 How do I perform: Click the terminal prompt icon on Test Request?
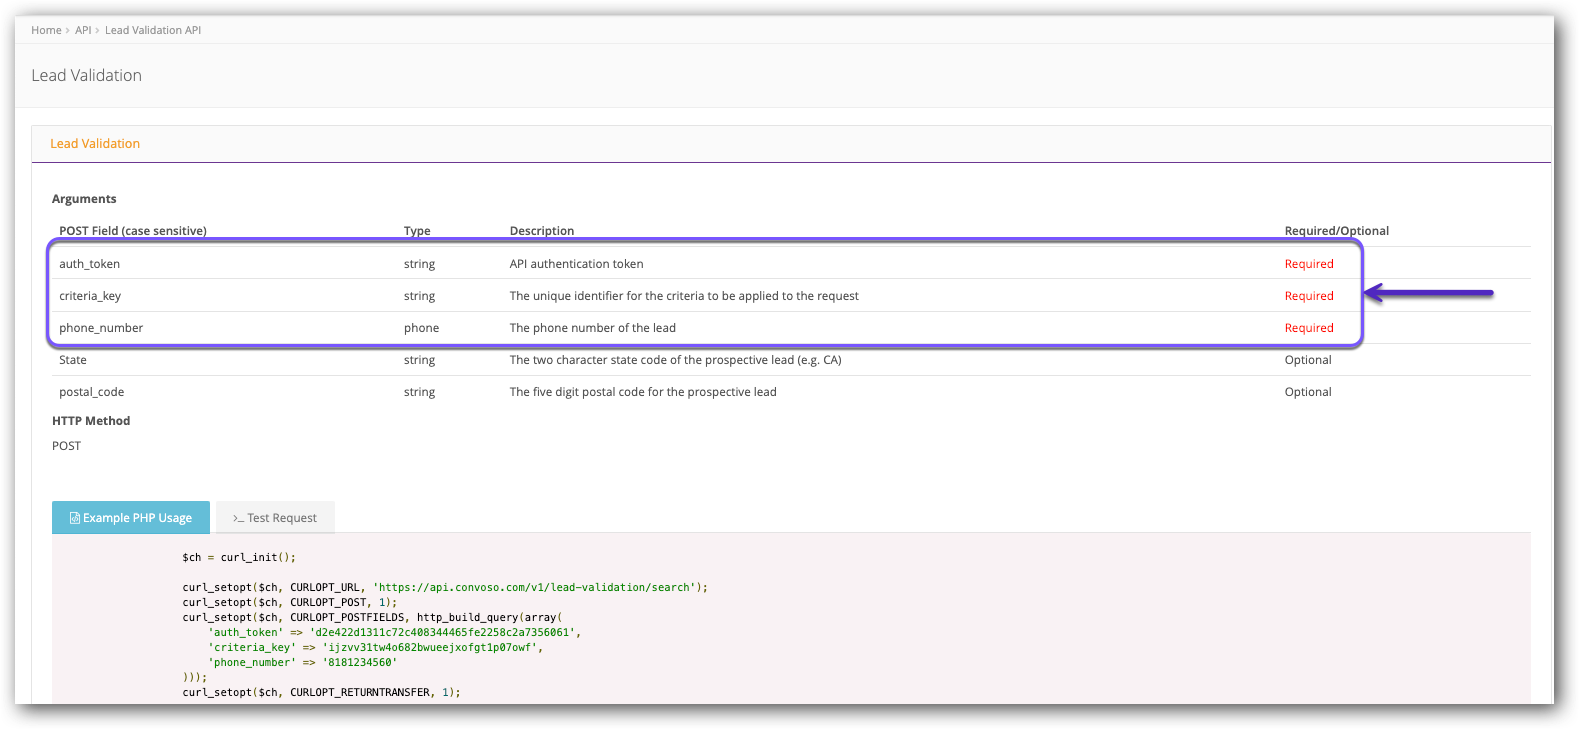[238, 518]
